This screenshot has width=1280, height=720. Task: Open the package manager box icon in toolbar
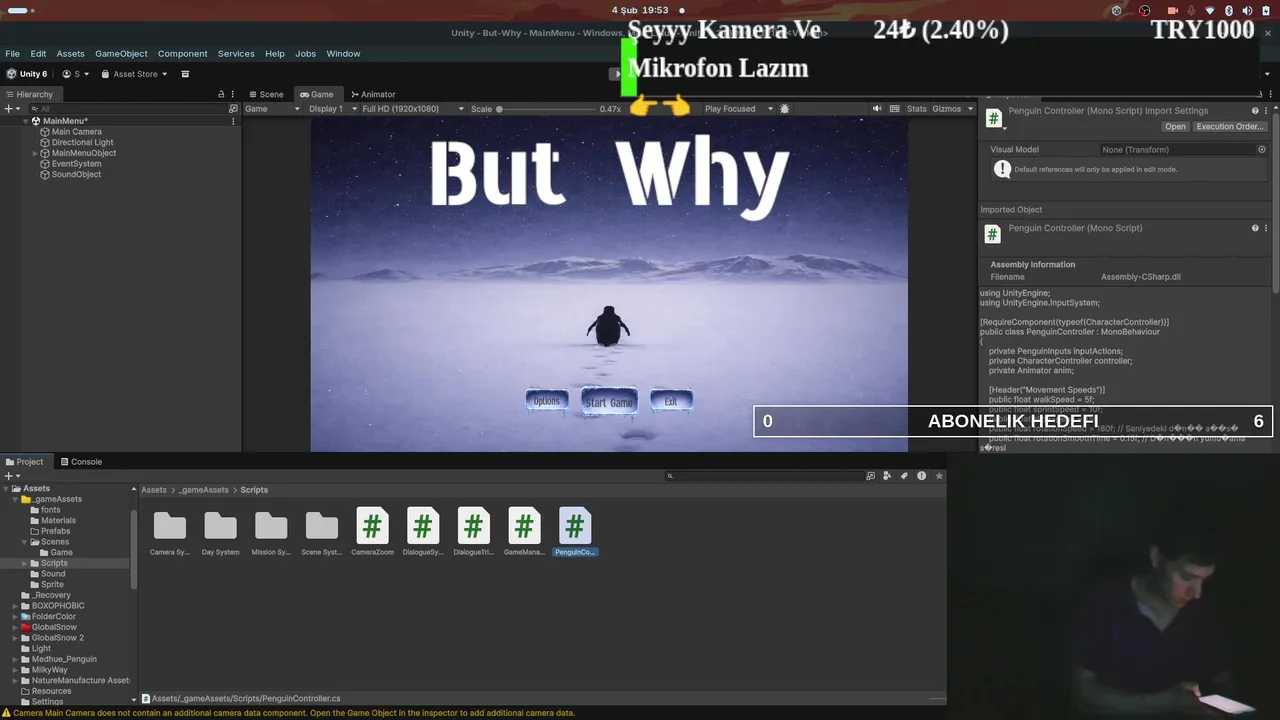click(185, 74)
